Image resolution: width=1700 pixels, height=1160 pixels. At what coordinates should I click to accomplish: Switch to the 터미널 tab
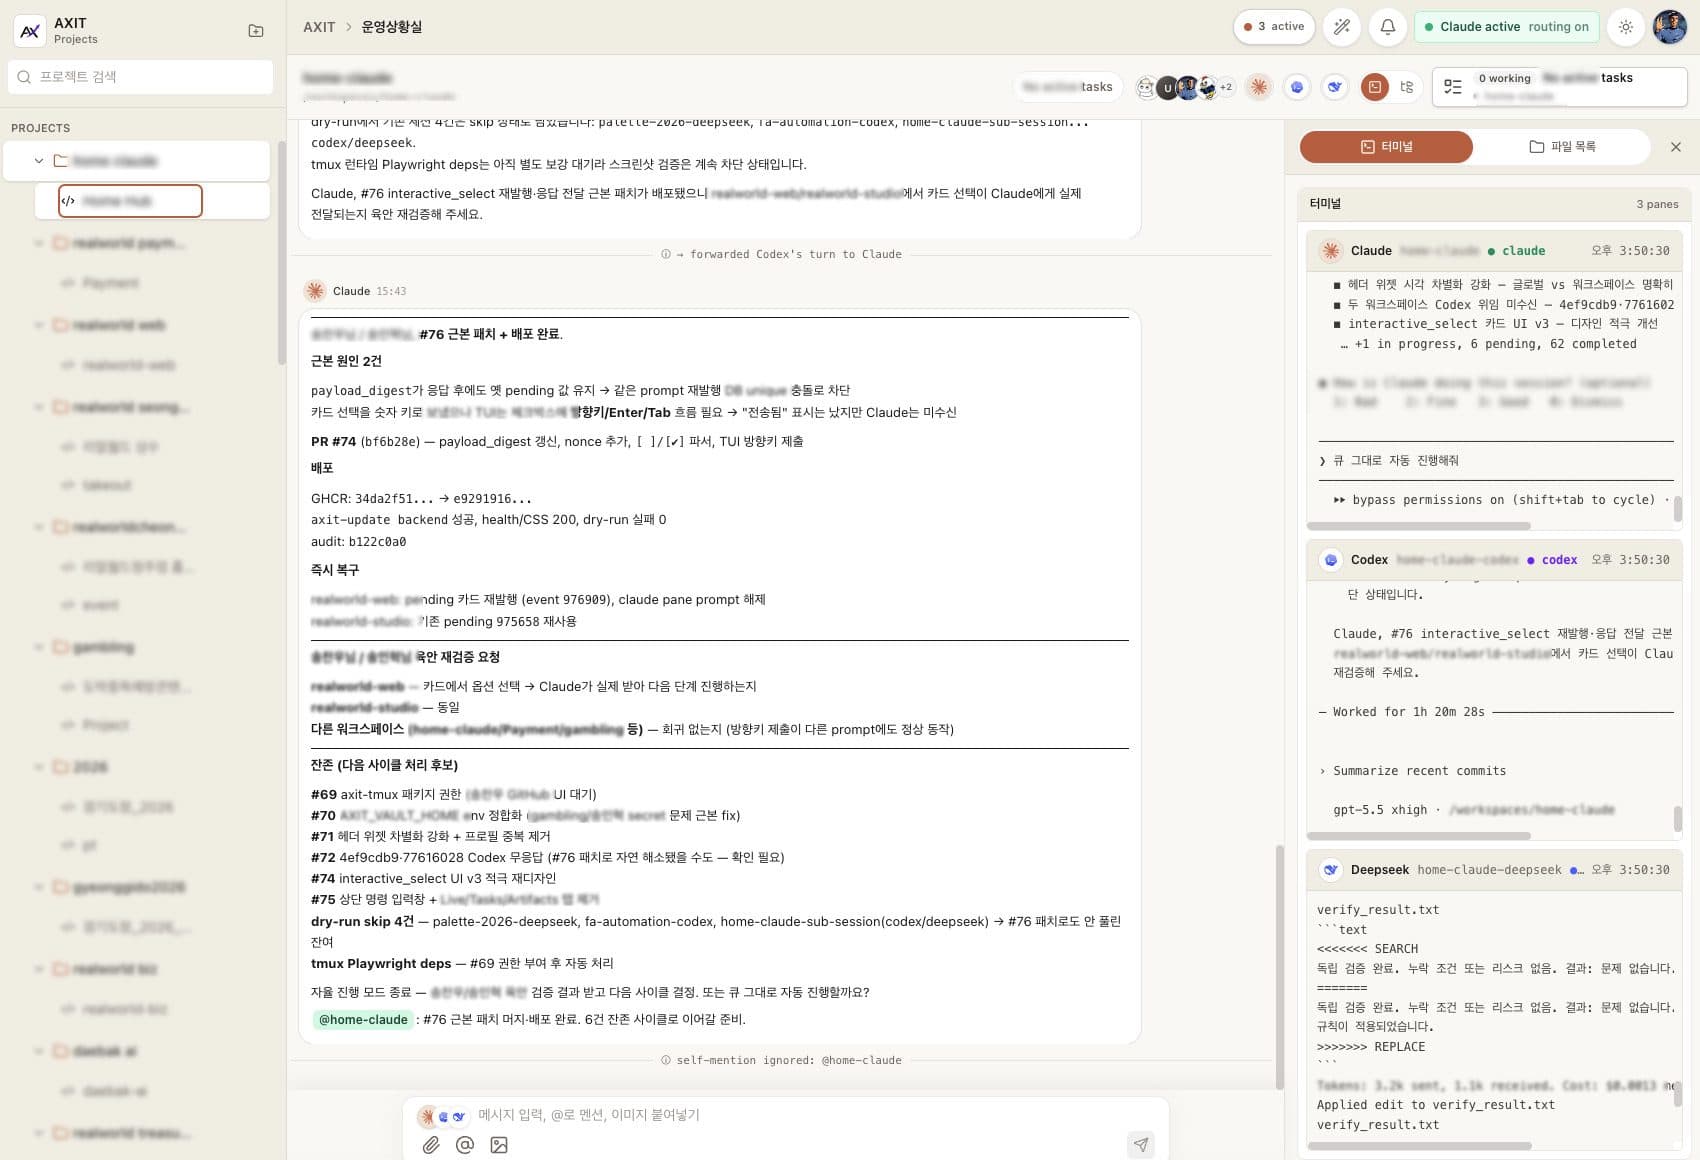coord(1386,147)
